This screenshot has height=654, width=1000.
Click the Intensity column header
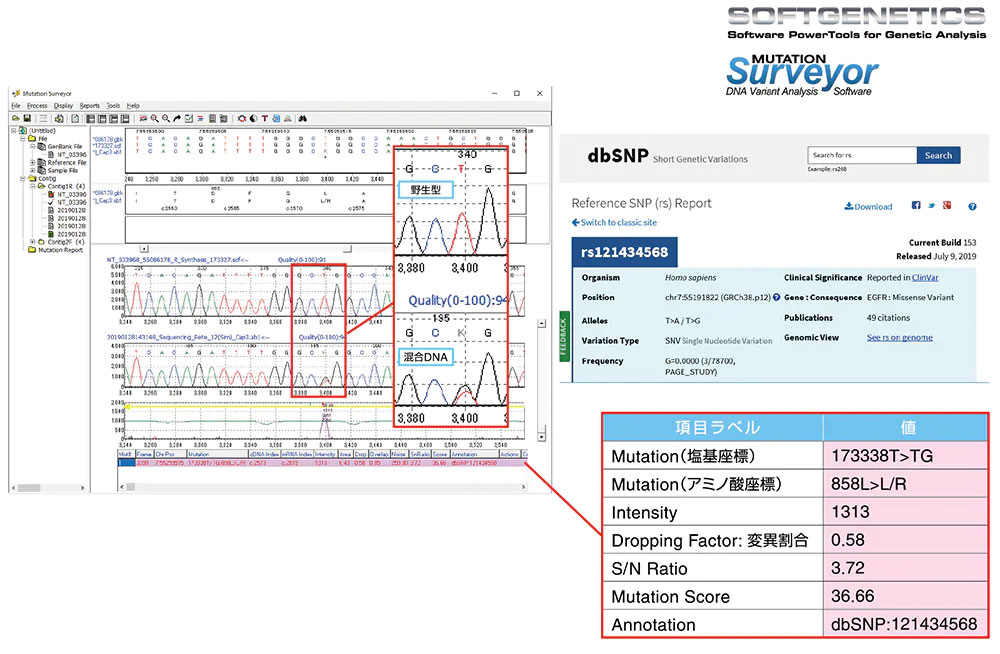(x=325, y=454)
